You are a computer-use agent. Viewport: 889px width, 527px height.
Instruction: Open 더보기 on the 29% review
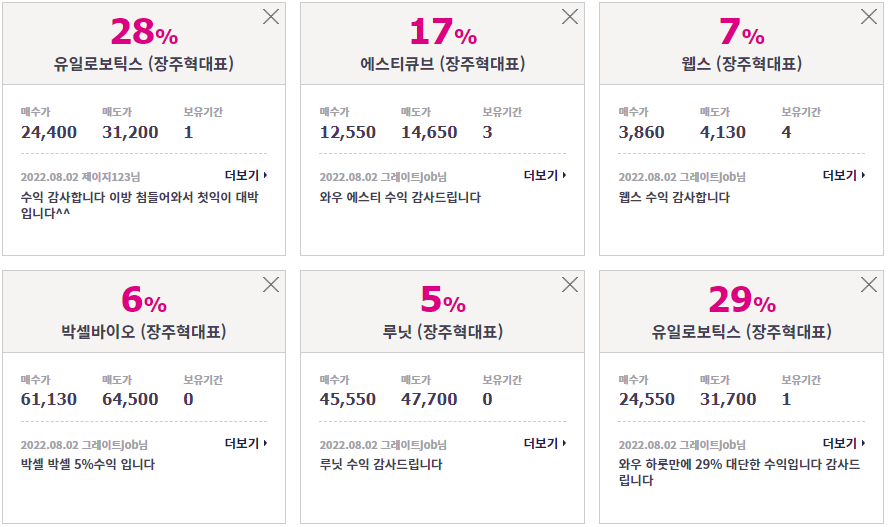[x=844, y=443]
